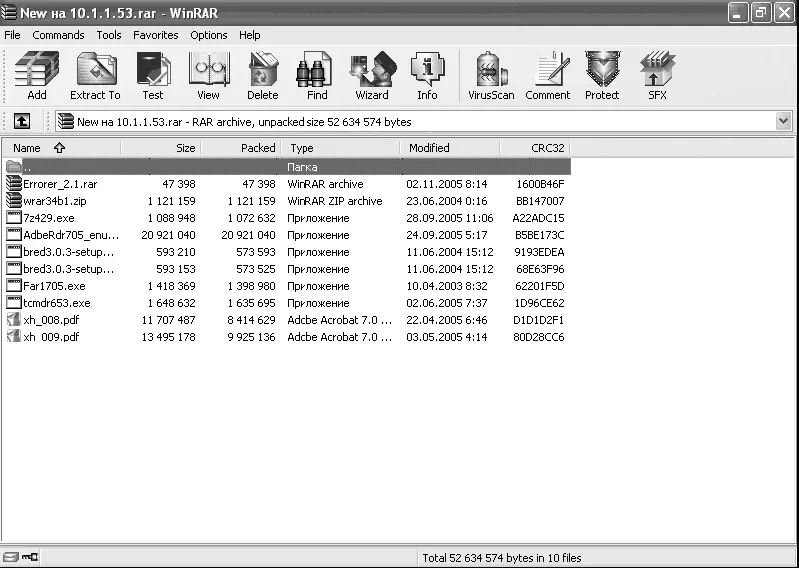This screenshot has height=568, width=799.
Task: Click the Protect archive icon
Action: coord(602,76)
